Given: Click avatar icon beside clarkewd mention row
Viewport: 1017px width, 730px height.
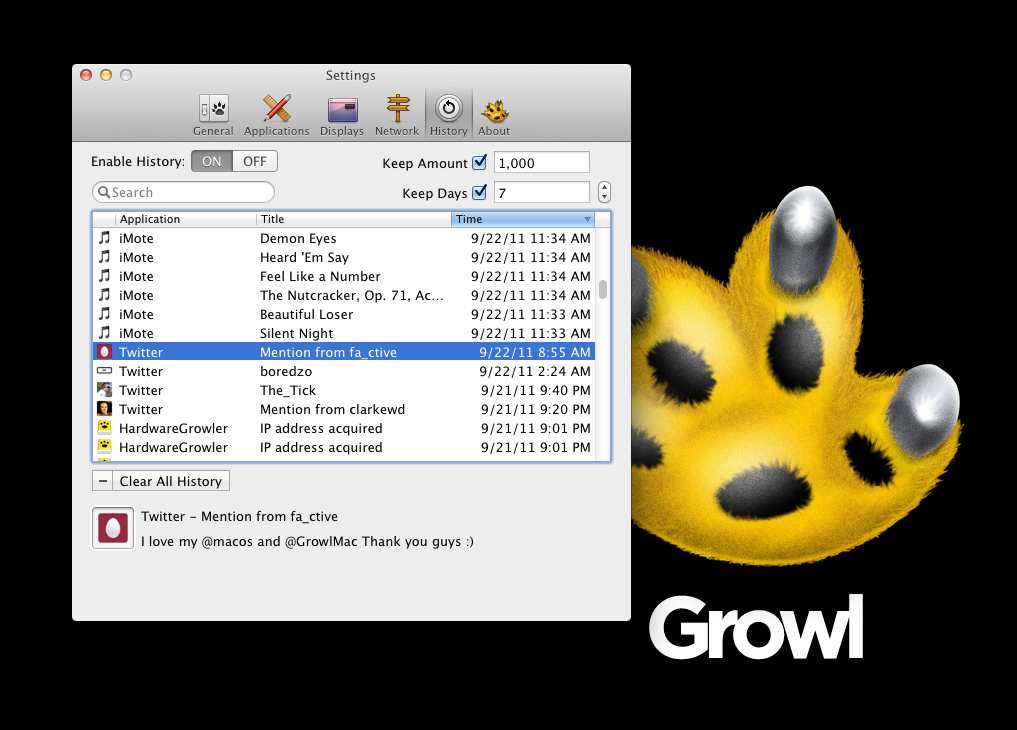Looking at the screenshot, I should [104, 408].
